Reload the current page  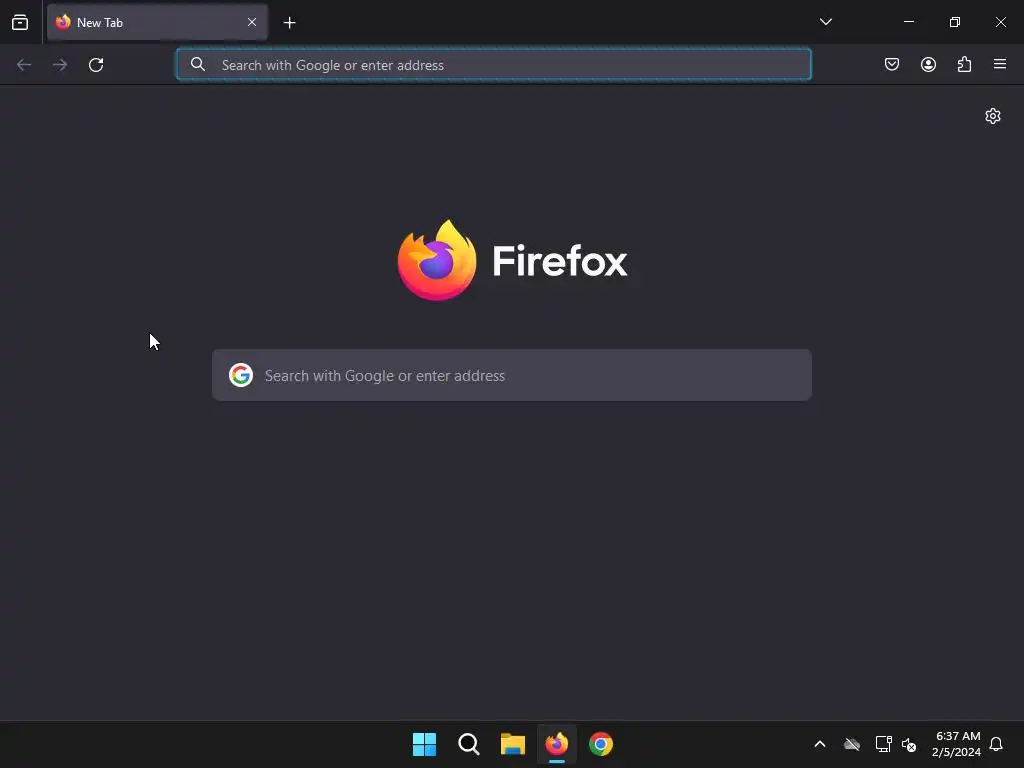coord(96,65)
